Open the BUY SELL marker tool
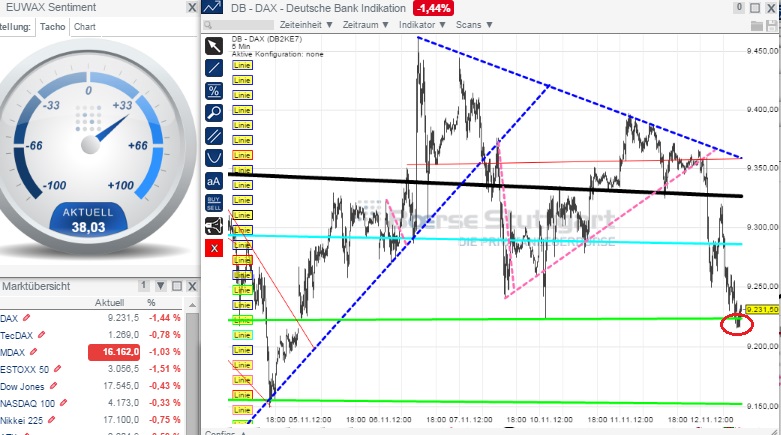 [214, 203]
